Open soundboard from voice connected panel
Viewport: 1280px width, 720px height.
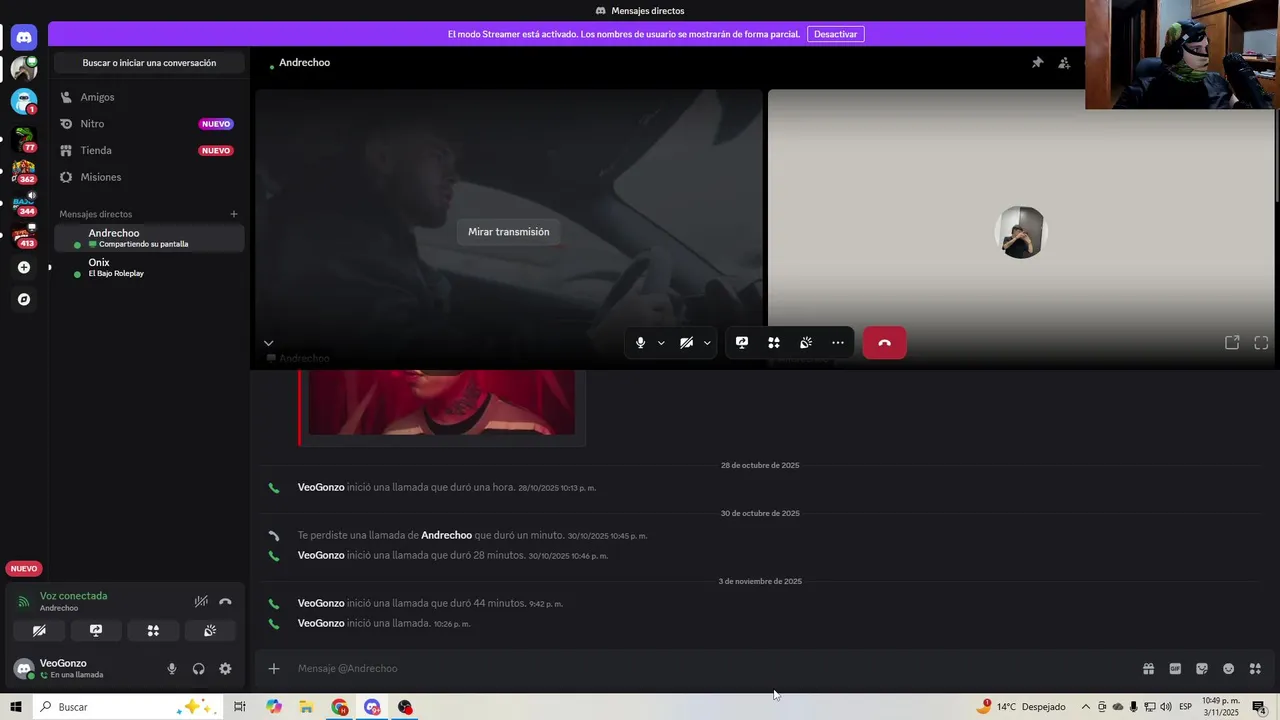(210, 631)
